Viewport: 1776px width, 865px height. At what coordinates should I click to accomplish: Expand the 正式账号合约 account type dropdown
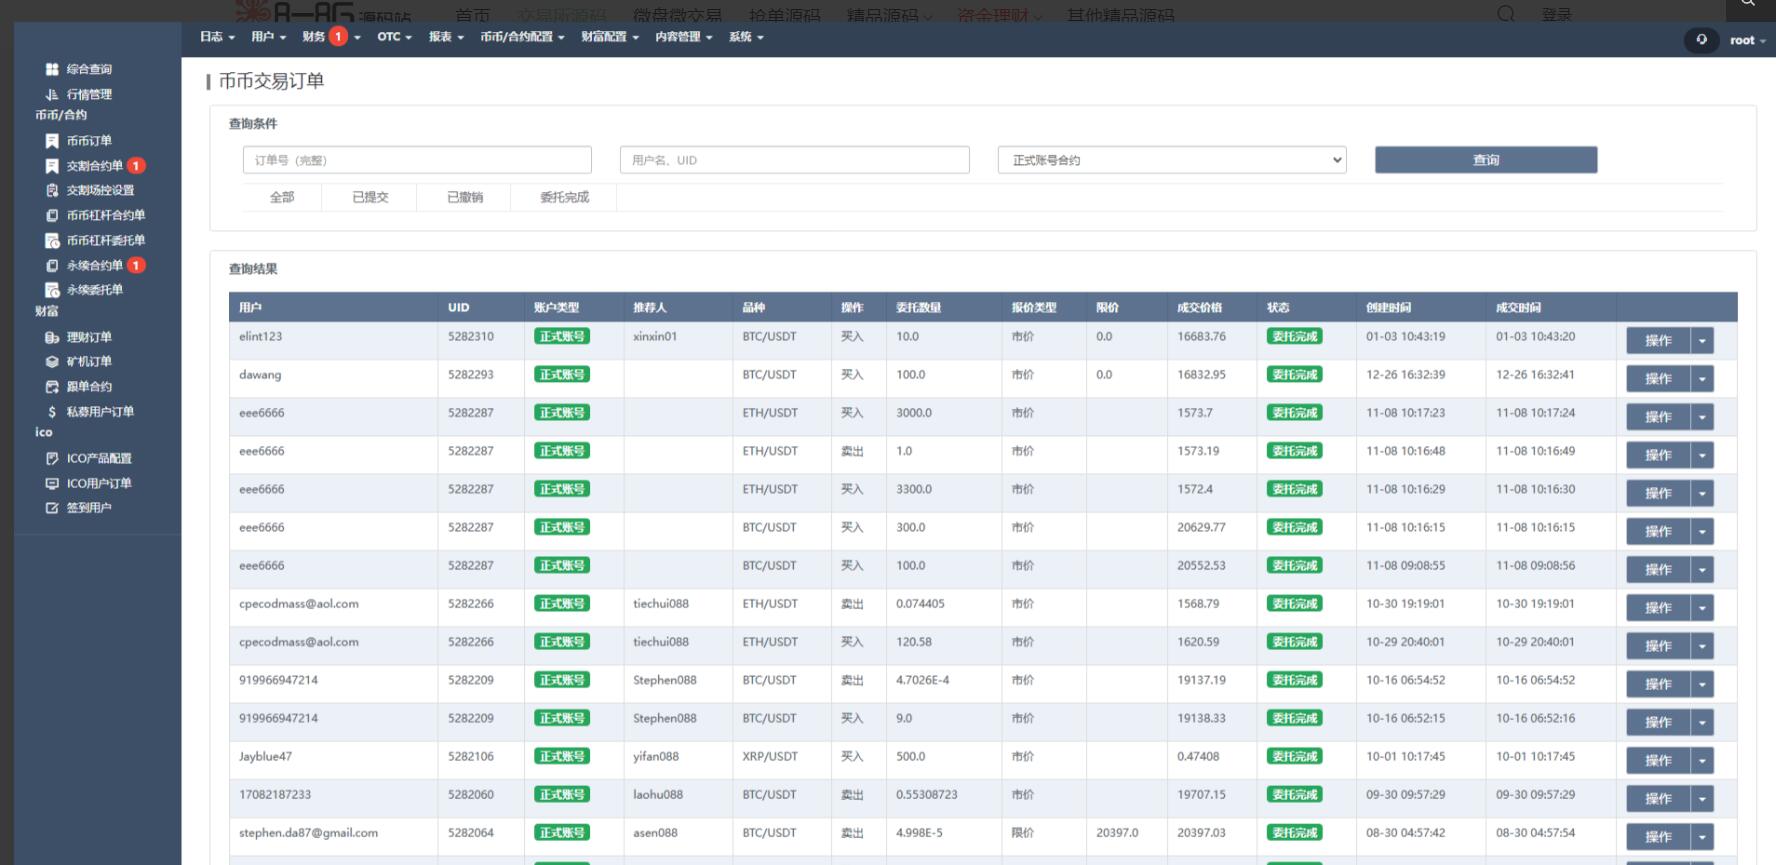[1171, 160]
